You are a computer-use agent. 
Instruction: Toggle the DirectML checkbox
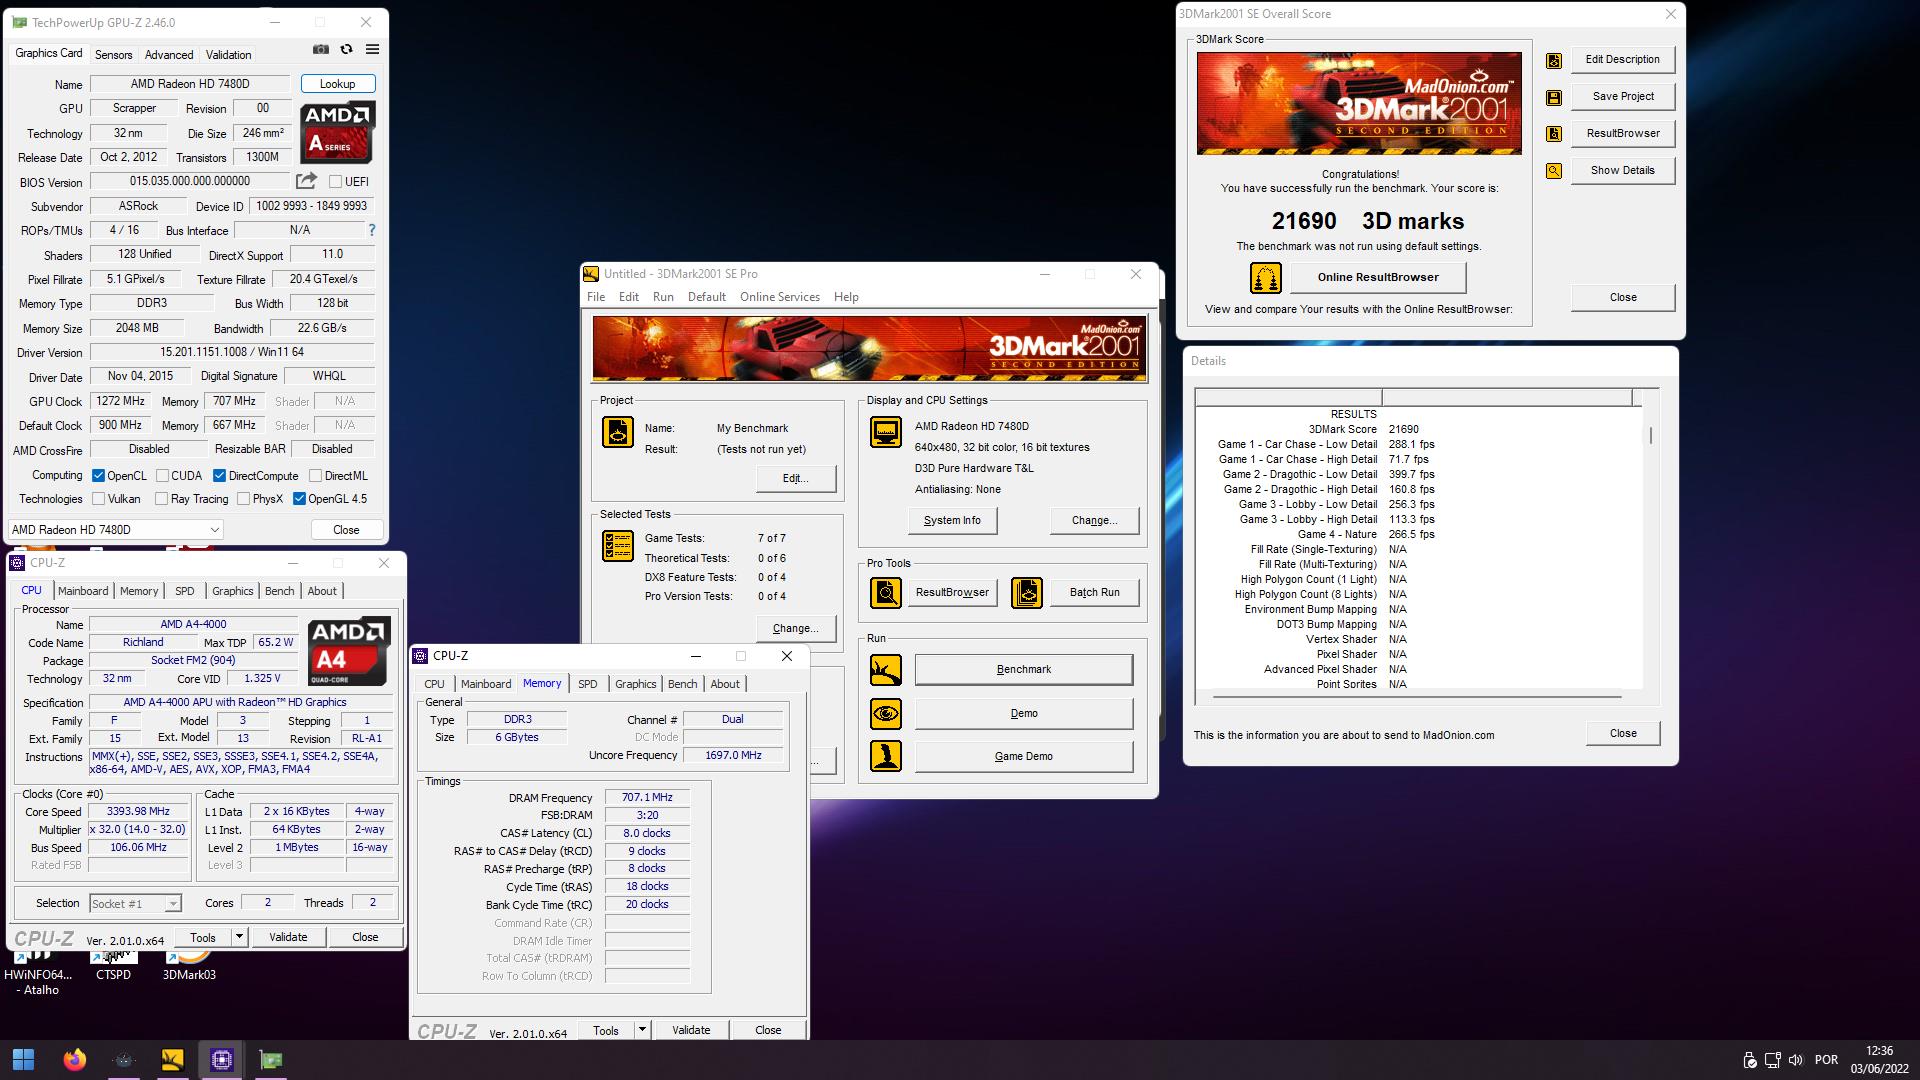pyautogui.click(x=315, y=476)
